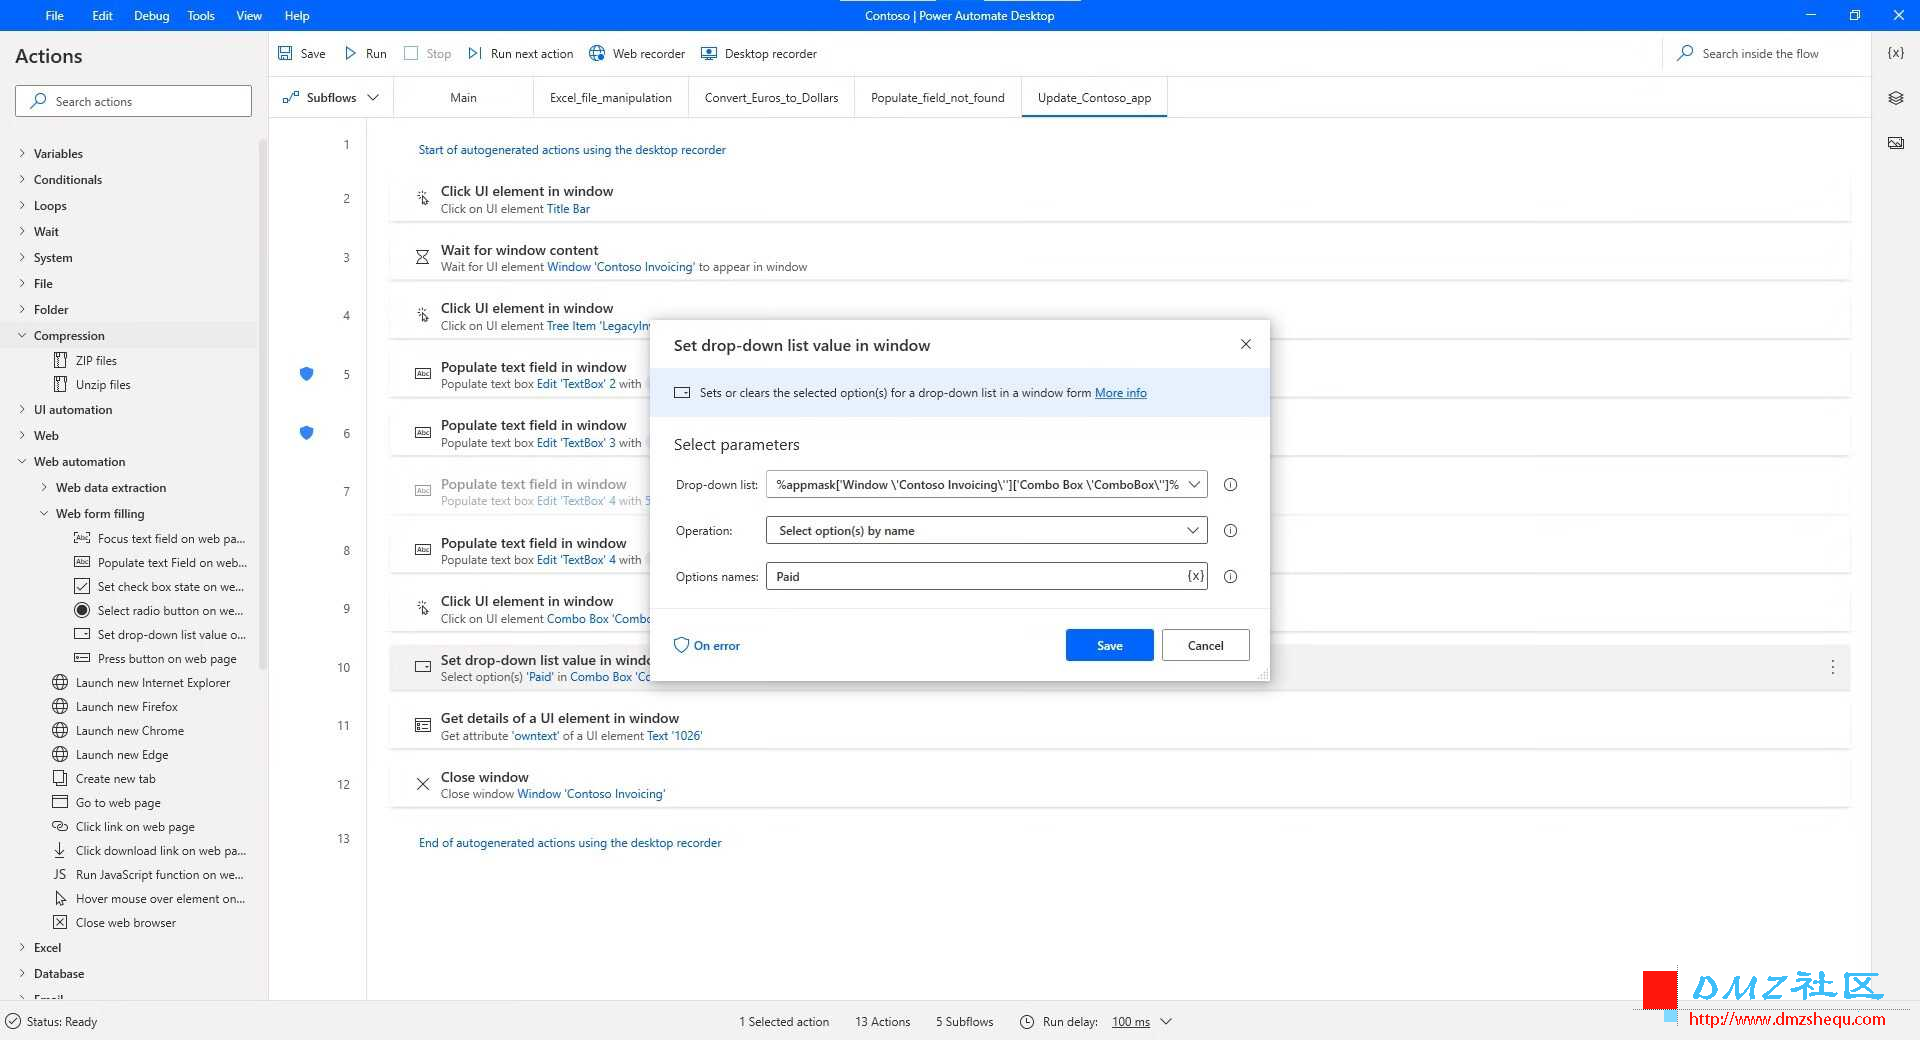
Task: Open the Tools menu
Action: pyautogui.click(x=201, y=15)
